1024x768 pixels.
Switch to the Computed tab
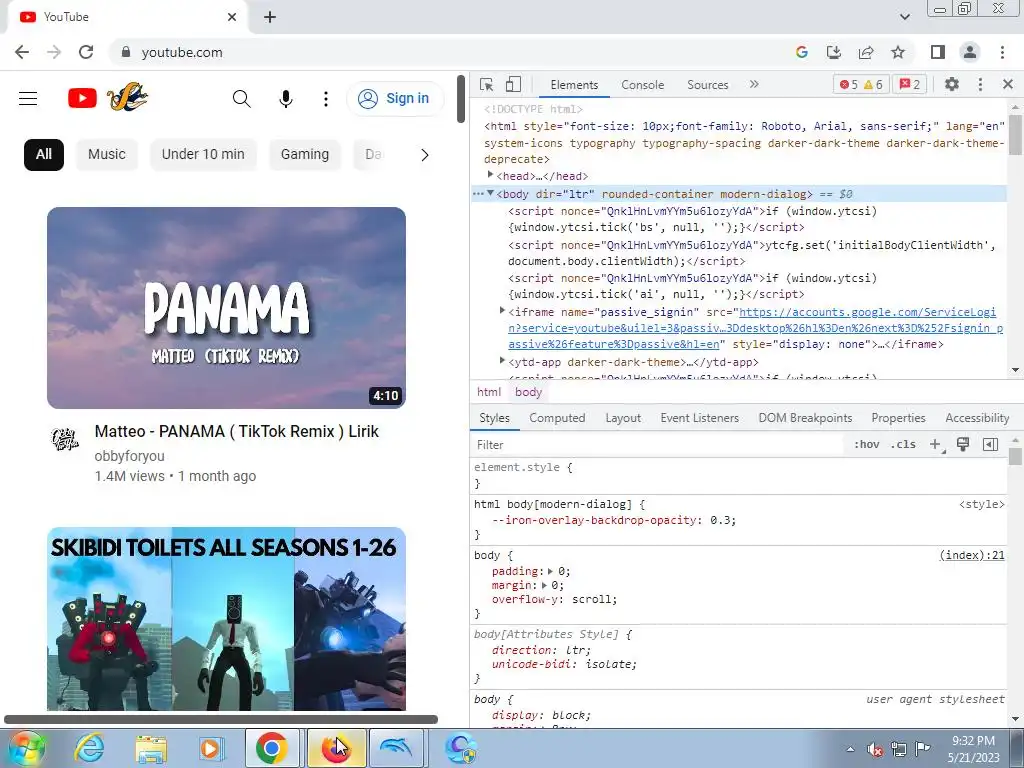point(557,418)
